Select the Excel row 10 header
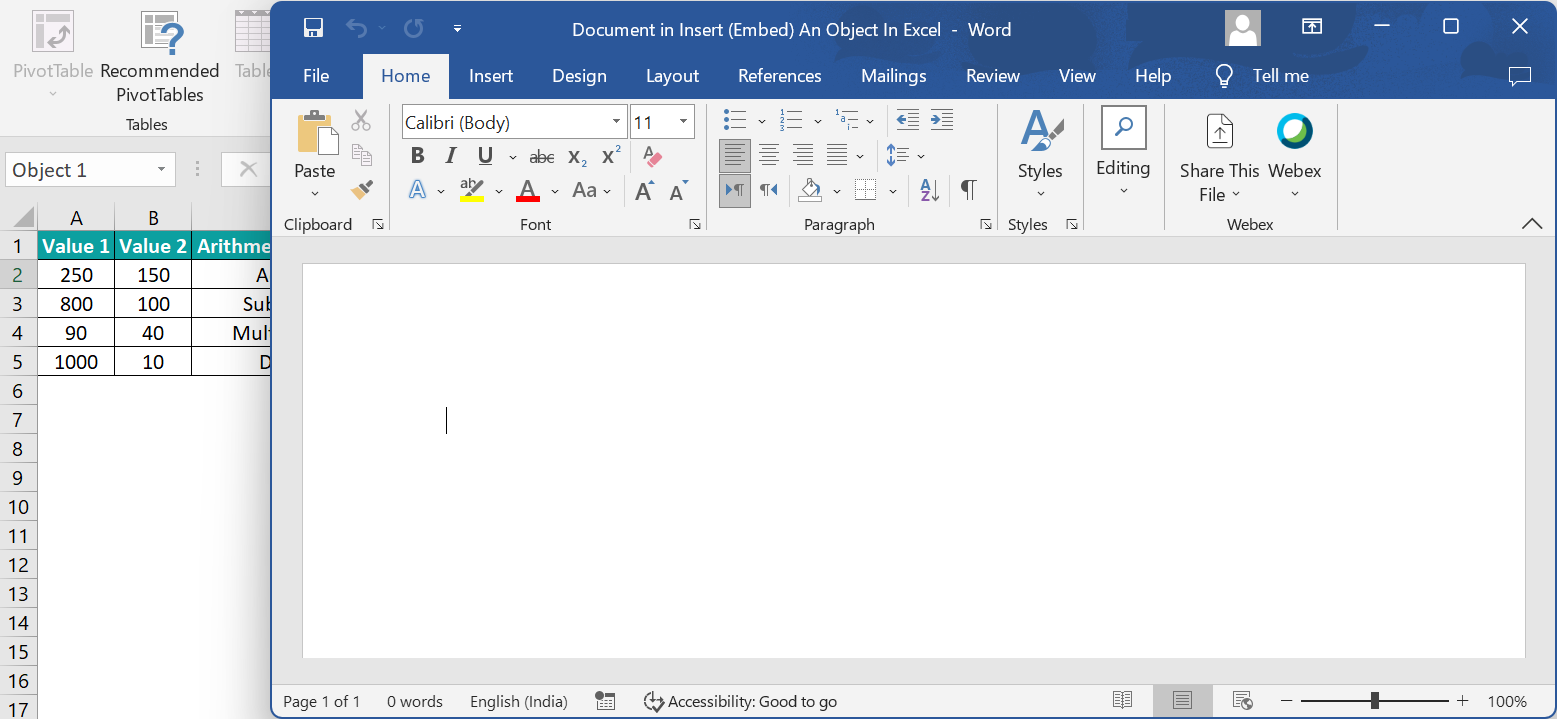This screenshot has width=1557, height=719. pos(18,507)
